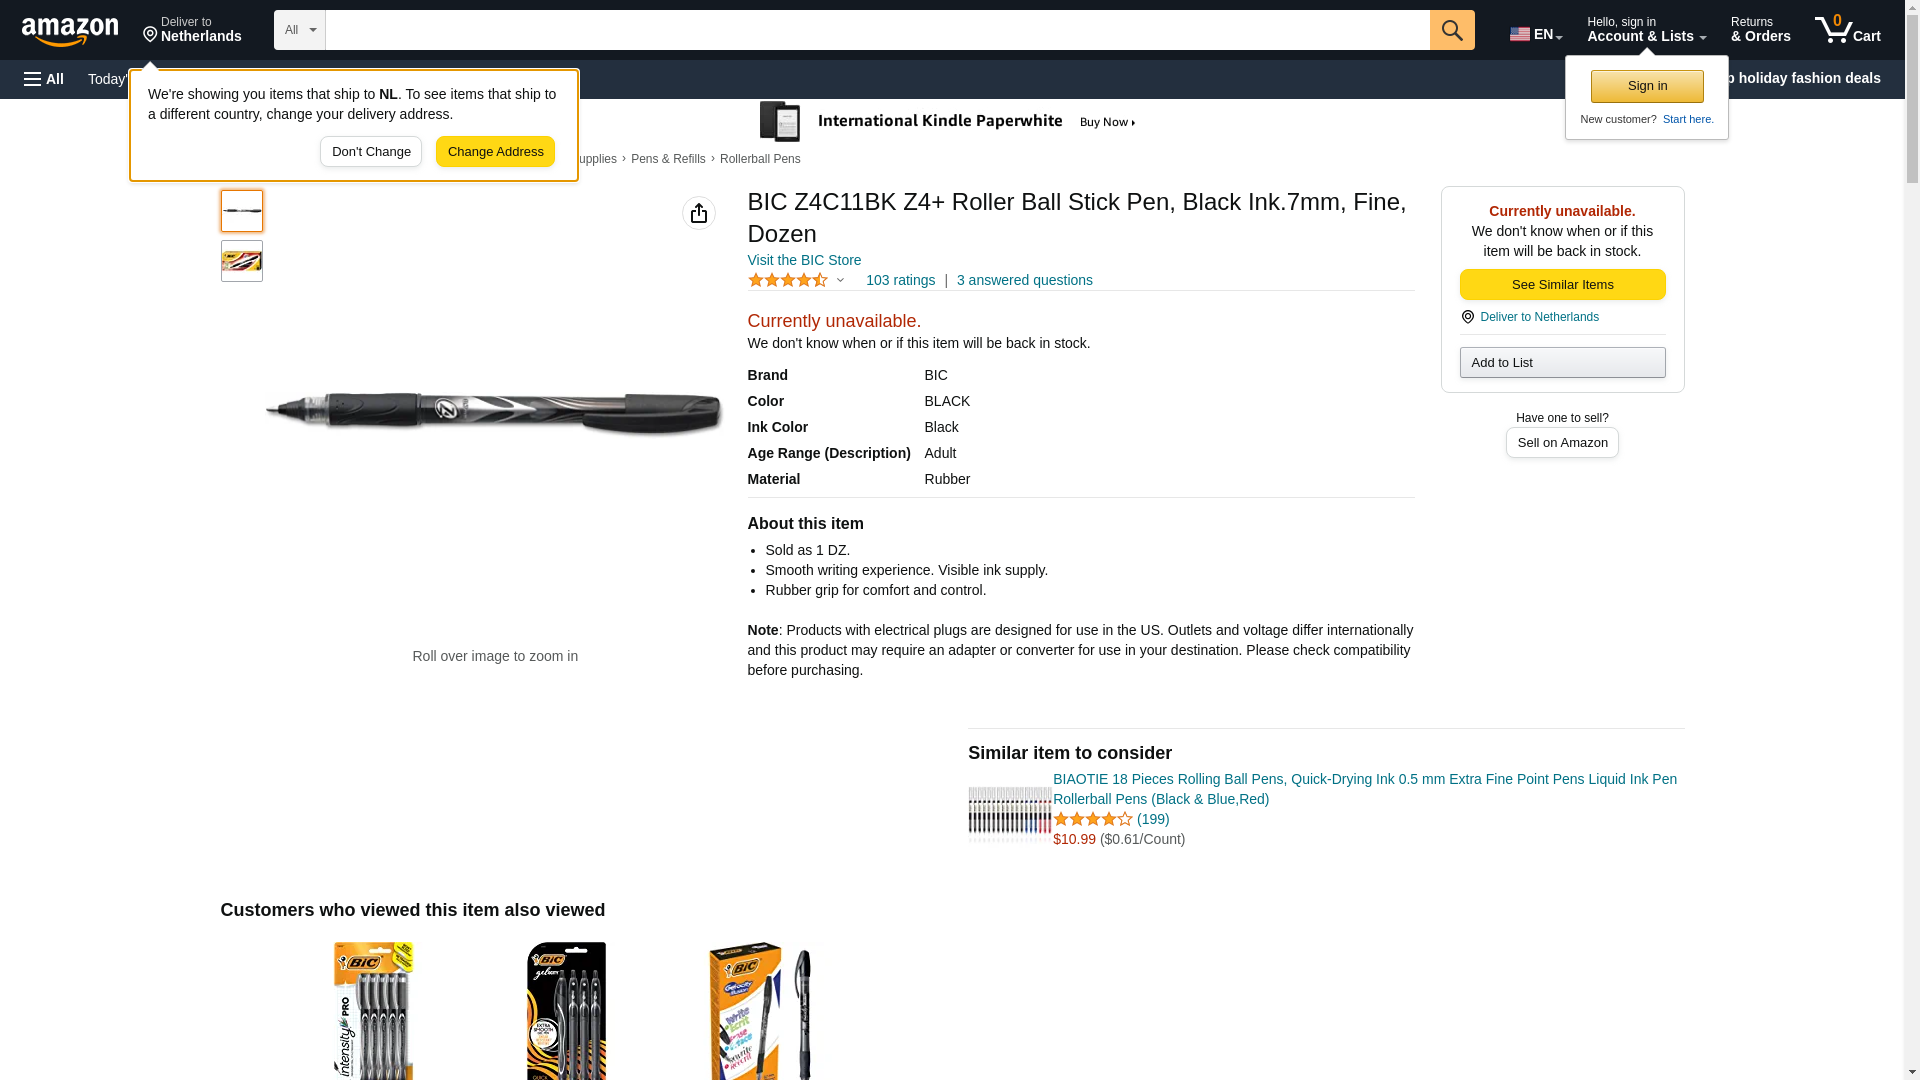Expand the search category All dropdown
The height and width of the screenshot is (1080, 1920).
tap(299, 30)
